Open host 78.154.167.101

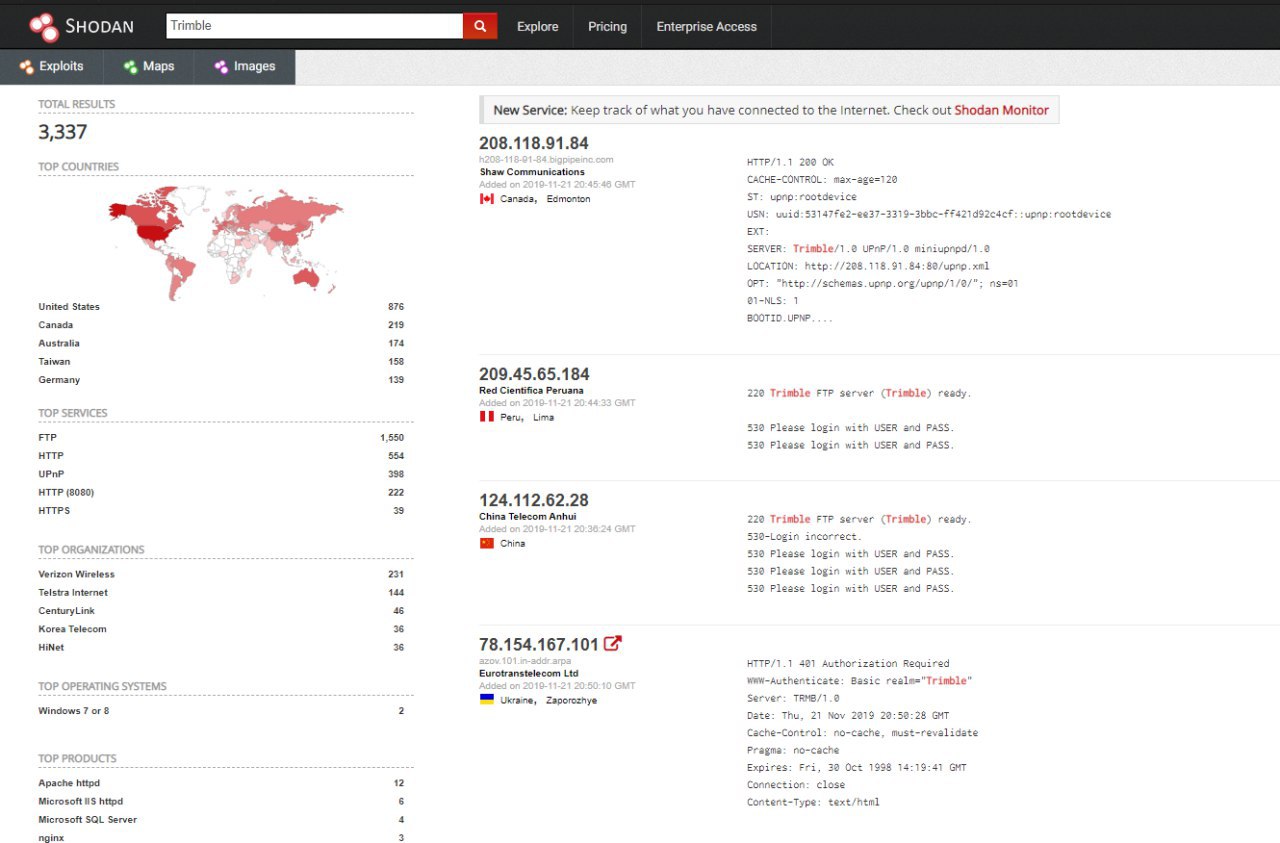(539, 644)
